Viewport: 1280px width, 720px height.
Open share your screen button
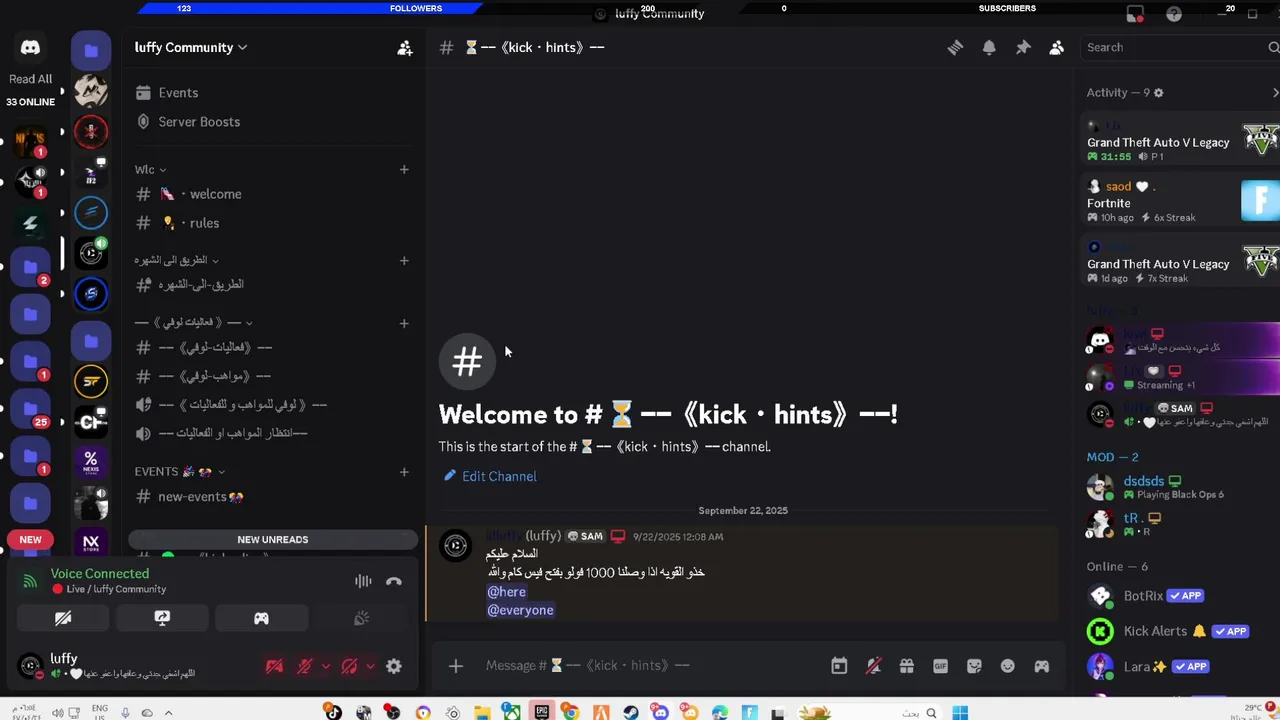162,618
